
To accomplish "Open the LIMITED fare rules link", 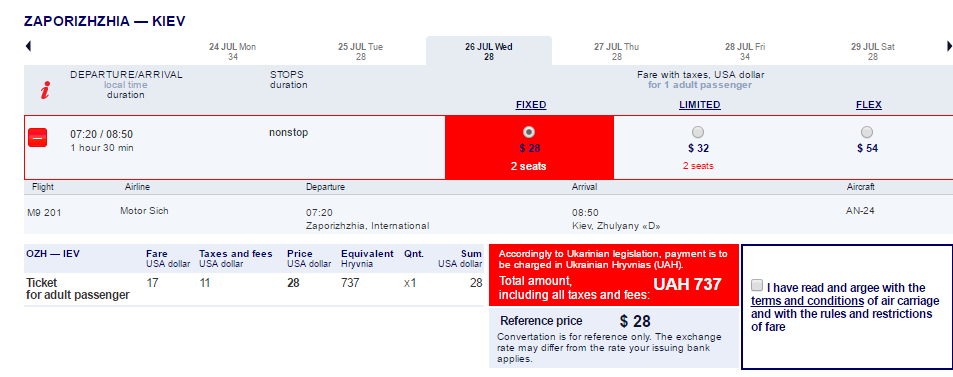I will (x=700, y=105).
